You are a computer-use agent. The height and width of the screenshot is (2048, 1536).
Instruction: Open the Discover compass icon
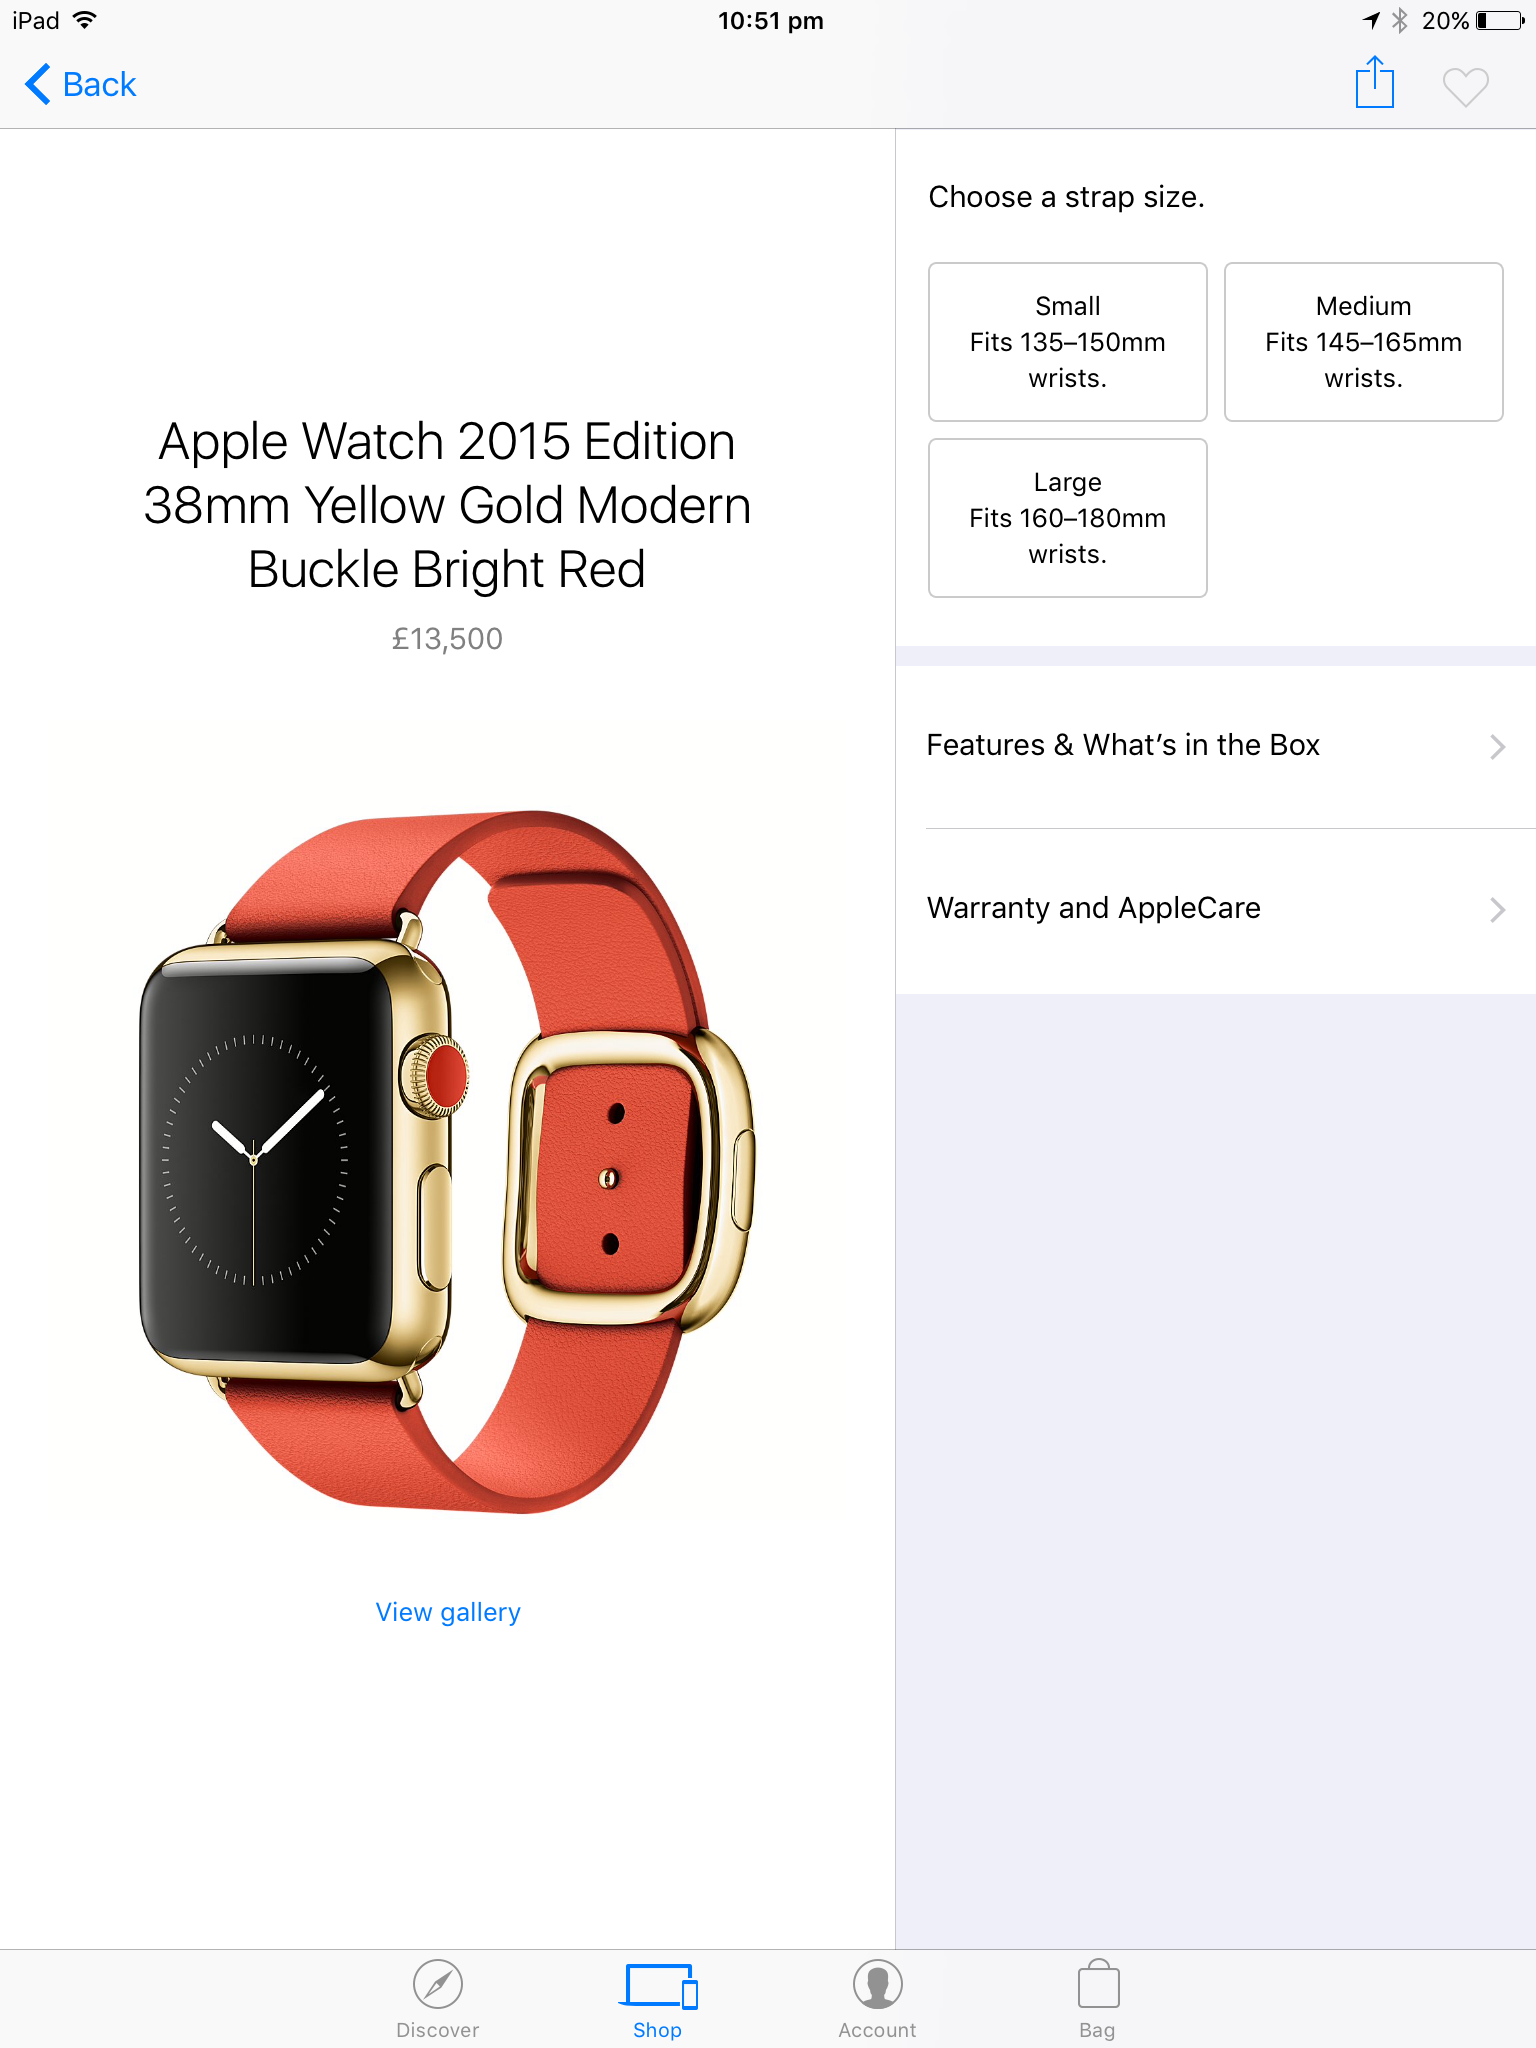pos(438,1984)
